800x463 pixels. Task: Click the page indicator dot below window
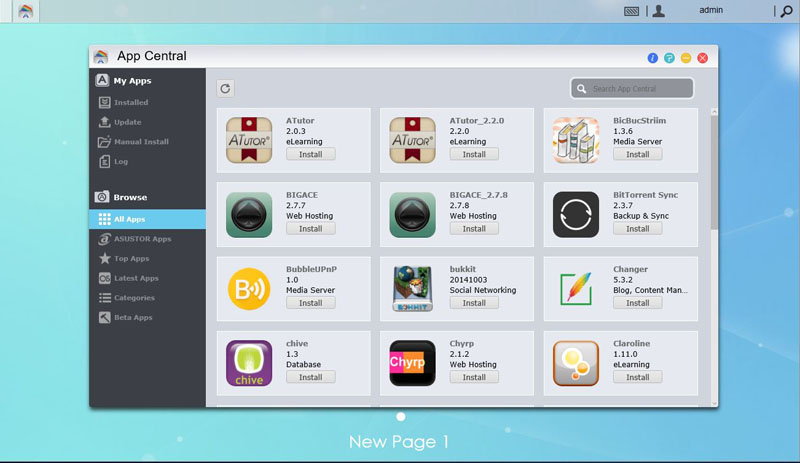coord(401,417)
